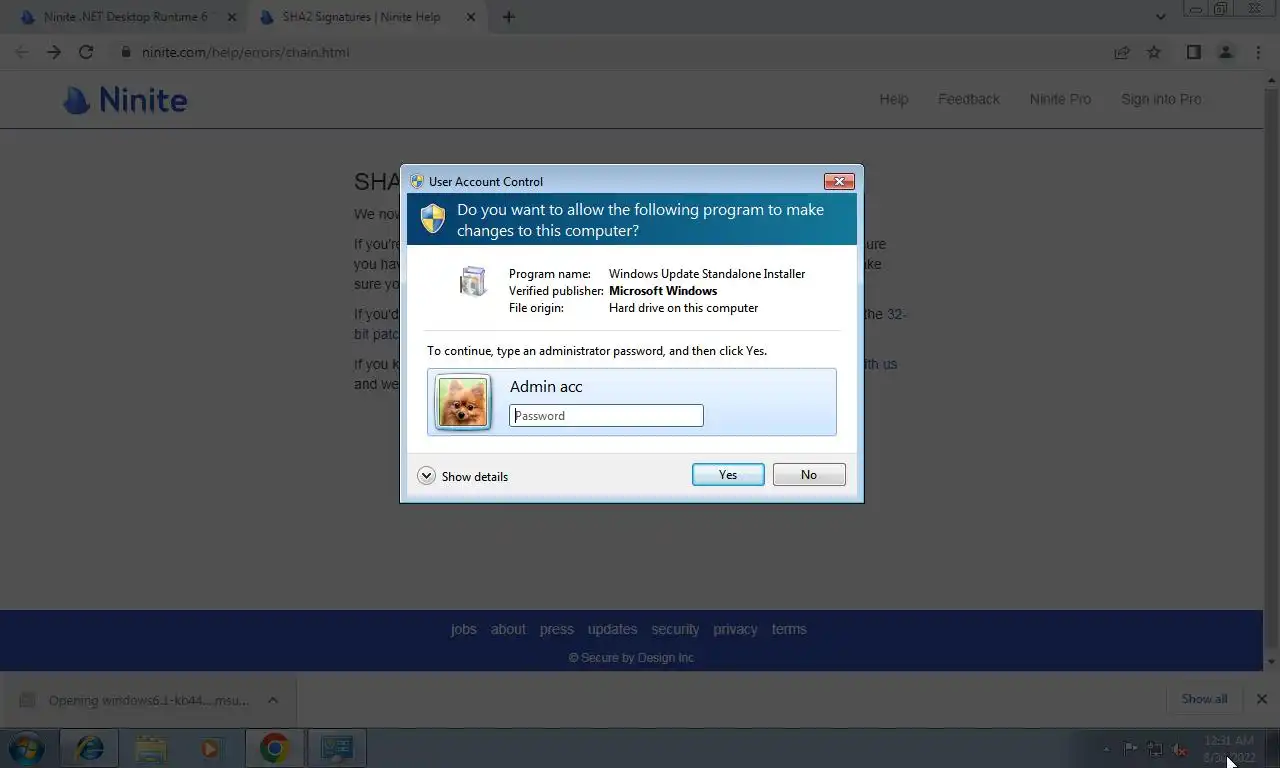The width and height of the screenshot is (1280, 768).
Task: Open the Feedback link in Ninite header
Action: pyautogui.click(x=969, y=99)
